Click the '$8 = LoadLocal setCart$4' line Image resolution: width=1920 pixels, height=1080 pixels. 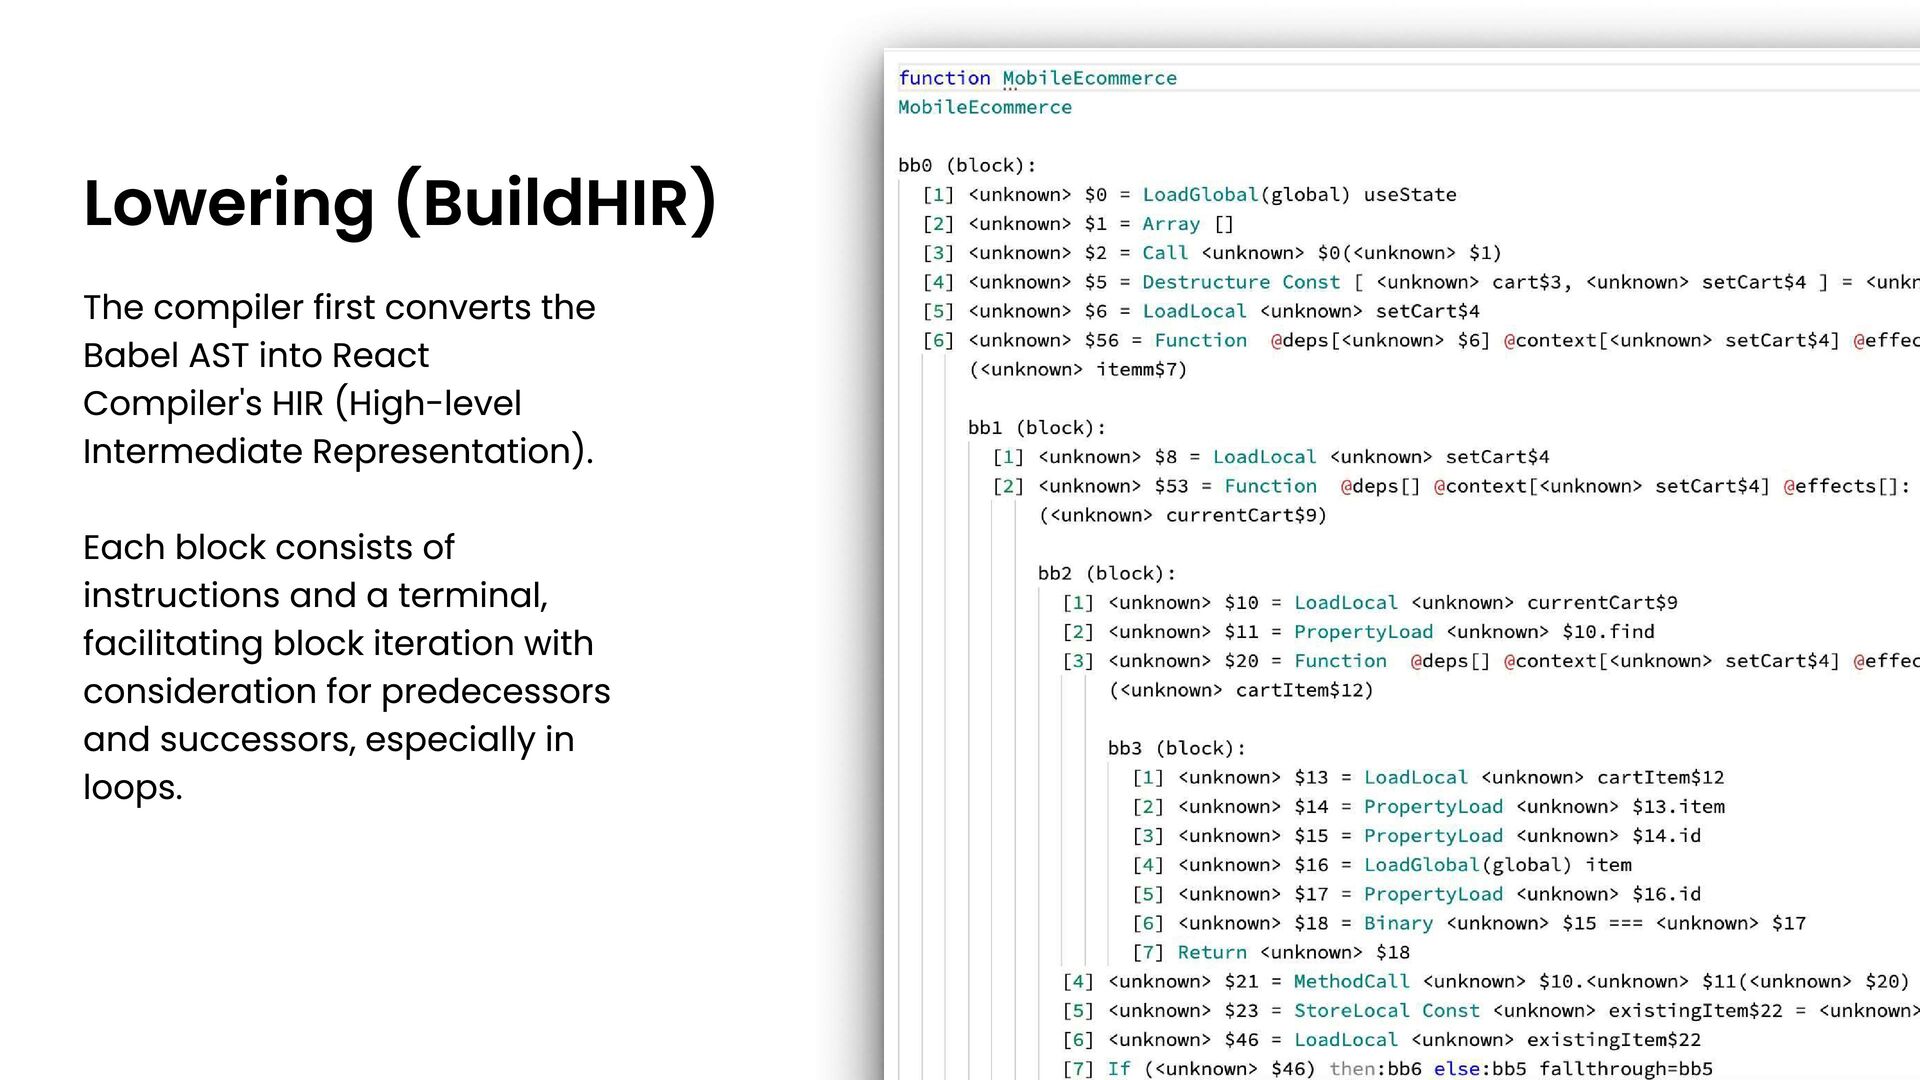point(1271,457)
